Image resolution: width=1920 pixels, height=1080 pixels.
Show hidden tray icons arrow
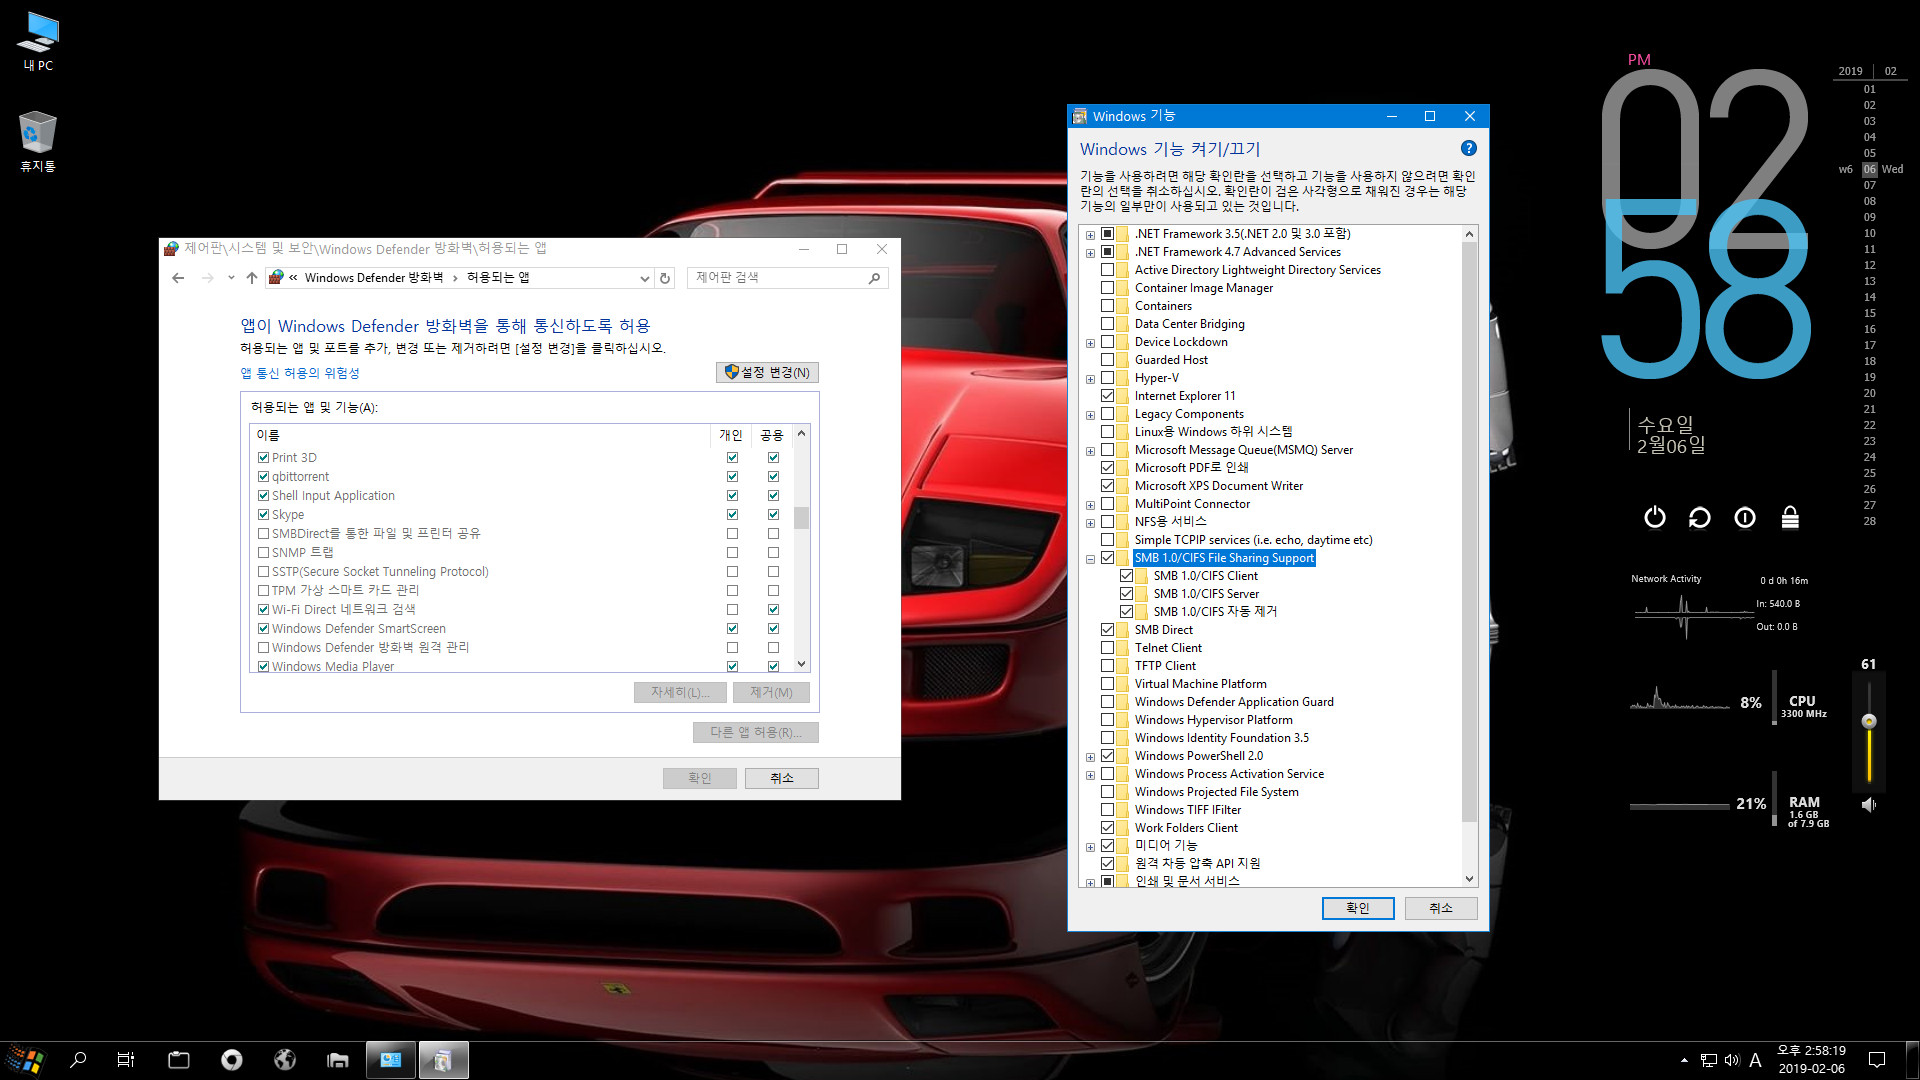(1684, 1060)
